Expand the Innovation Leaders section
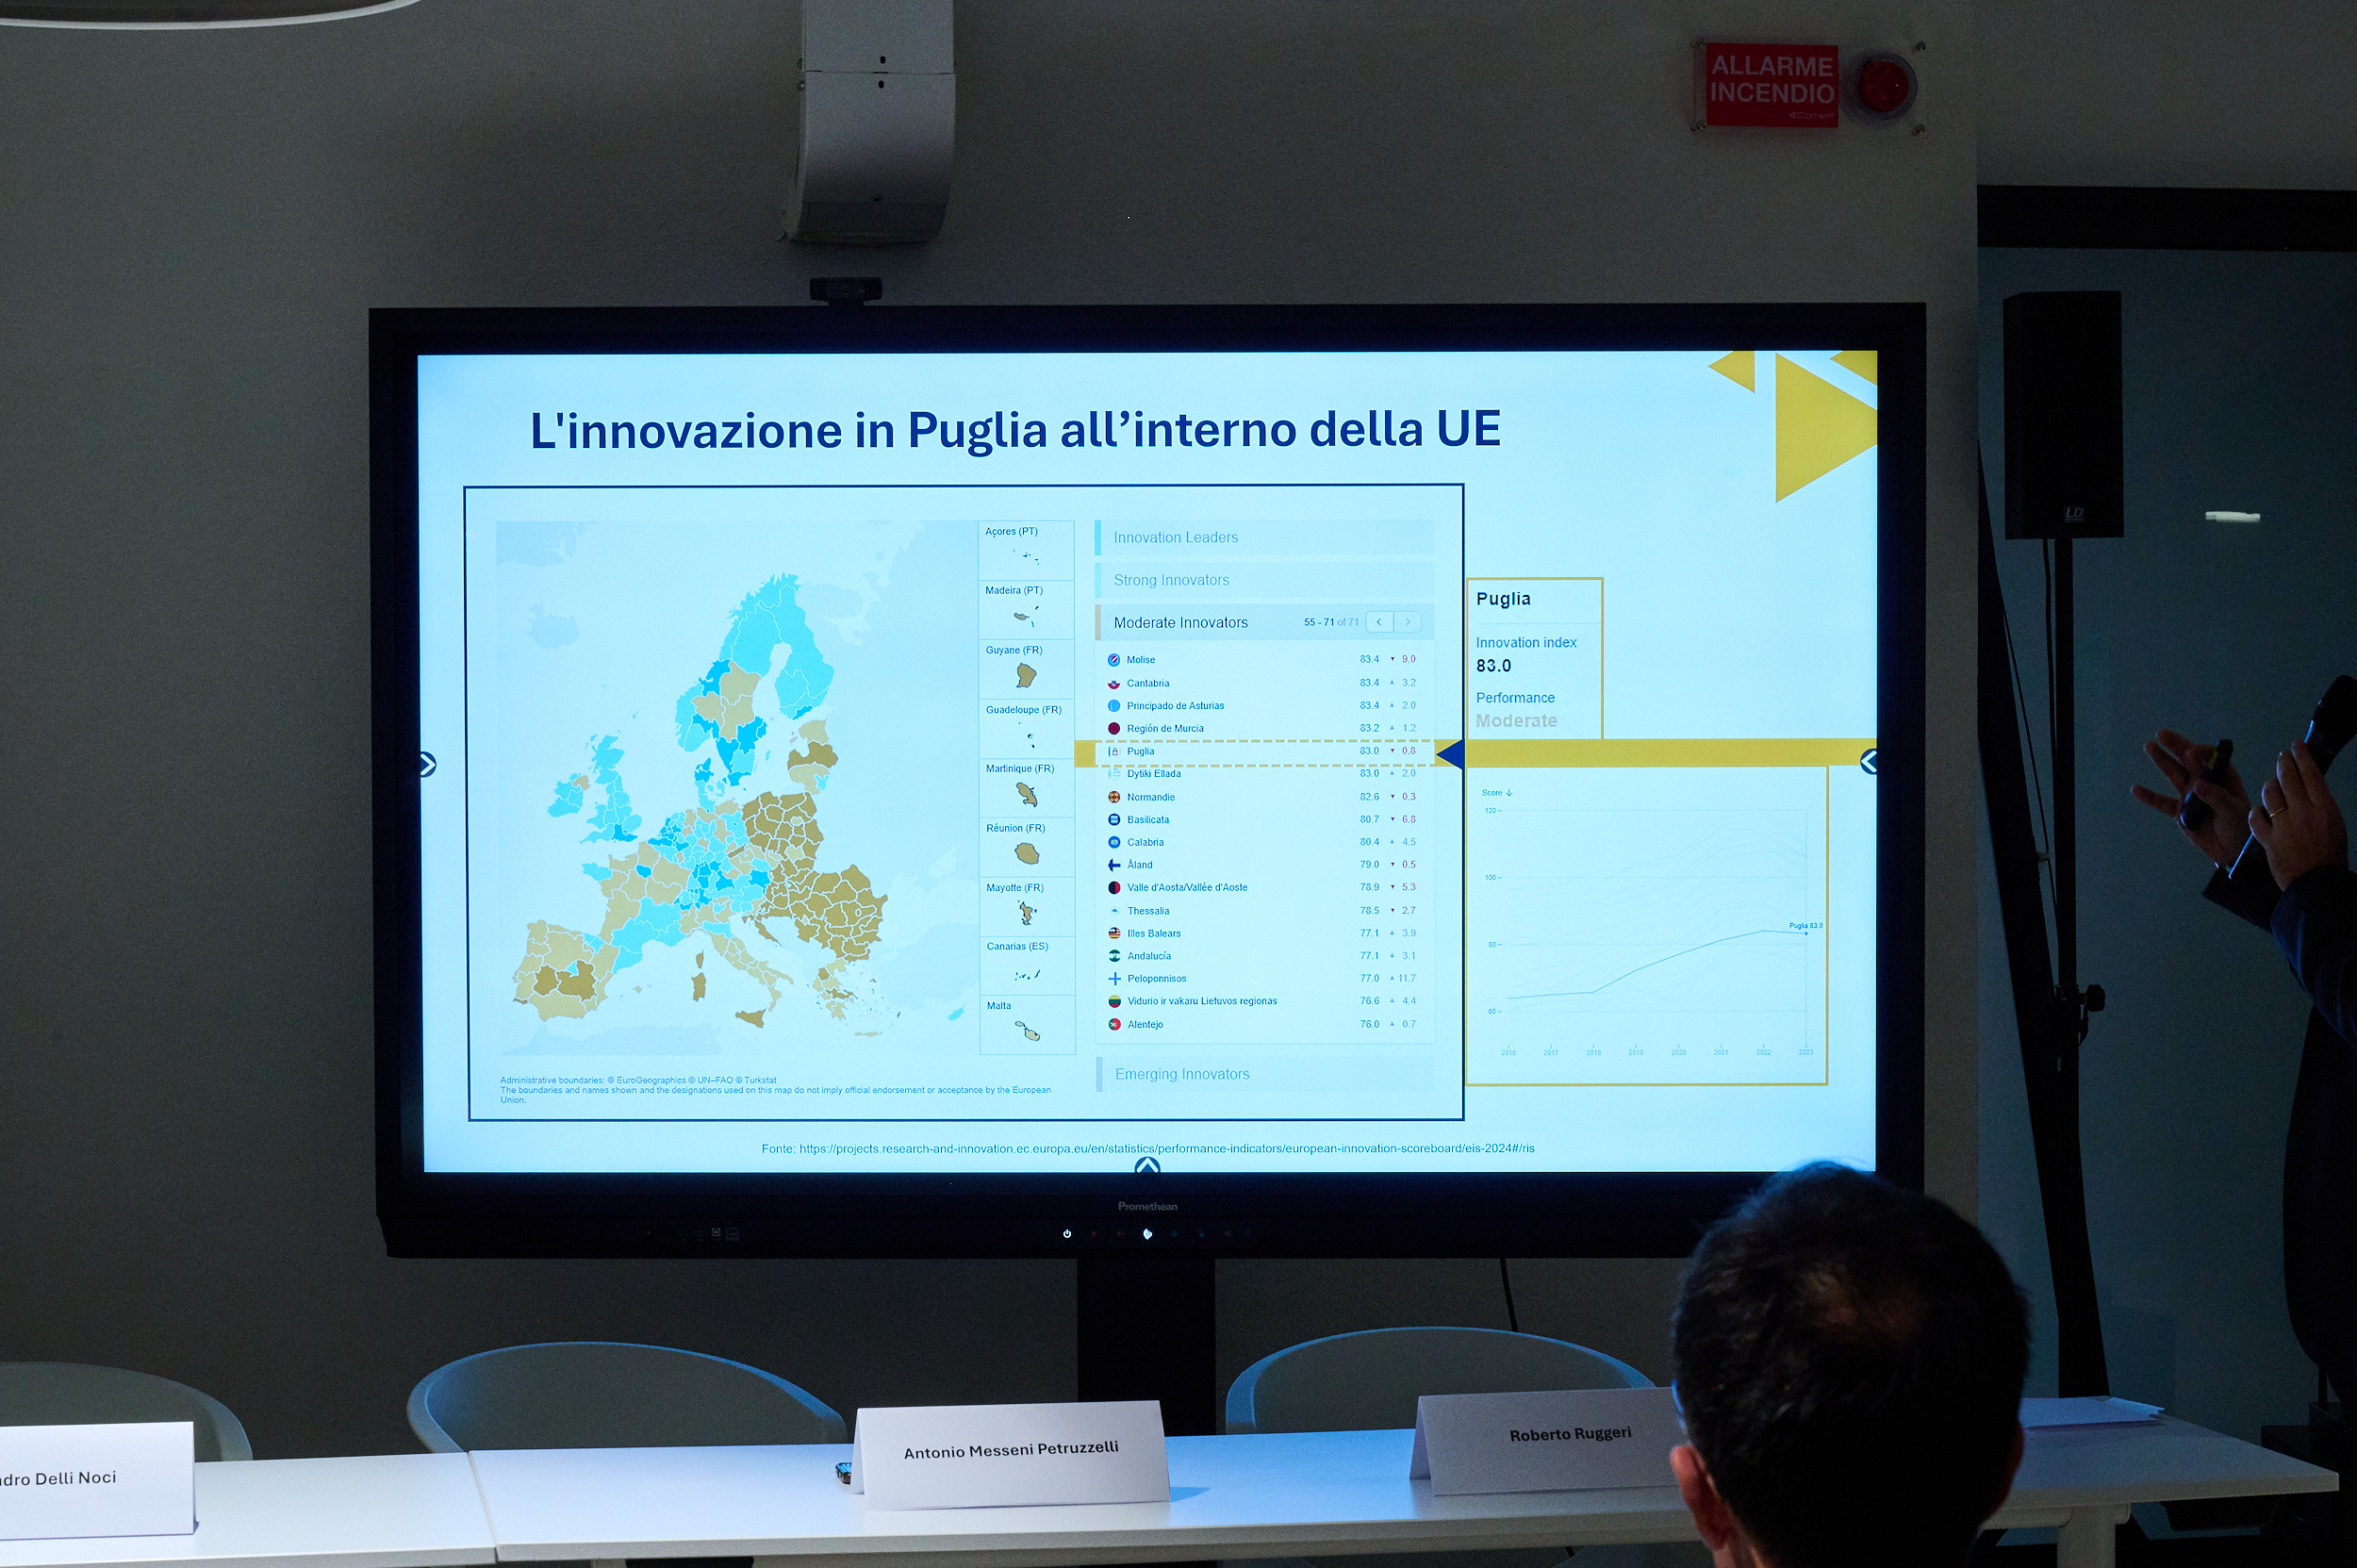The image size is (2357, 1568). pyautogui.click(x=1176, y=538)
